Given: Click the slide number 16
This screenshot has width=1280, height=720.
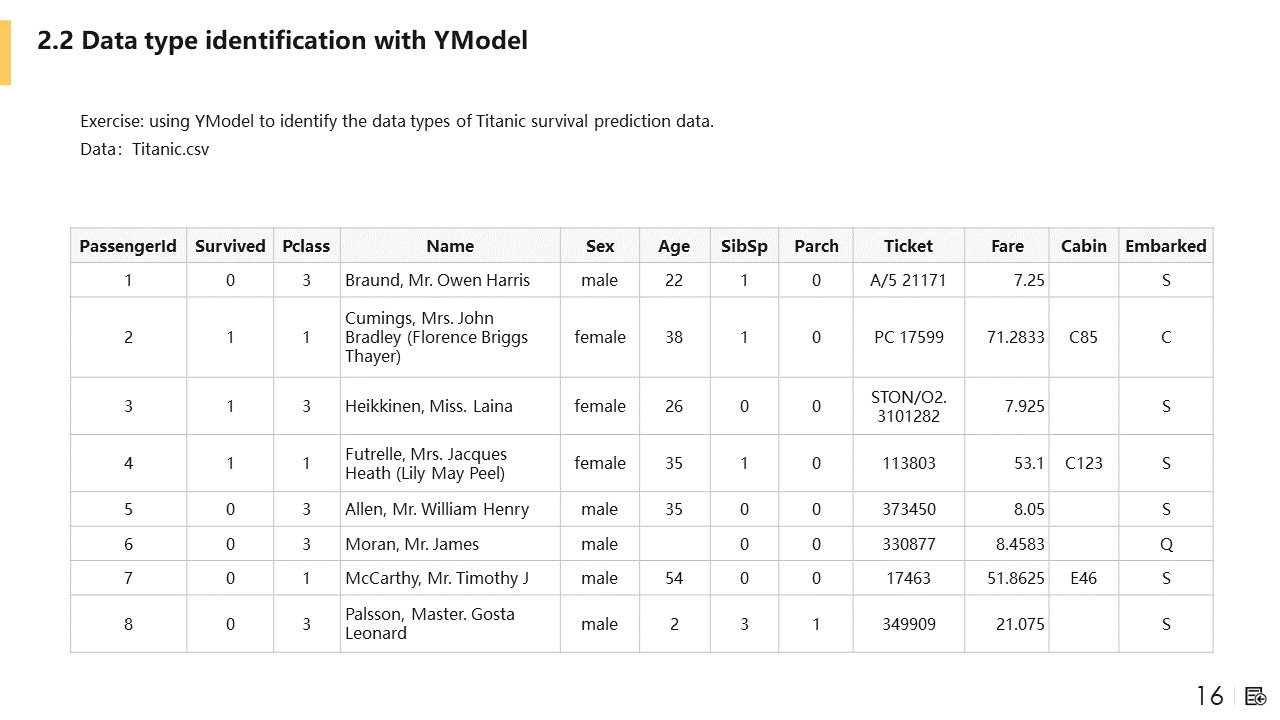Looking at the screenshot, I should coord(1210,696).
